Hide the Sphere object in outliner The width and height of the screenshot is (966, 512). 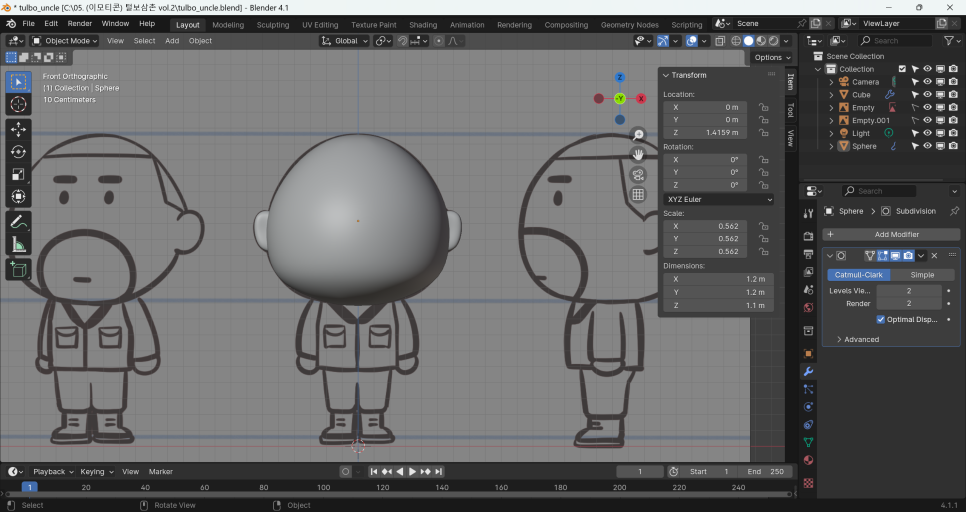[927, 146]
